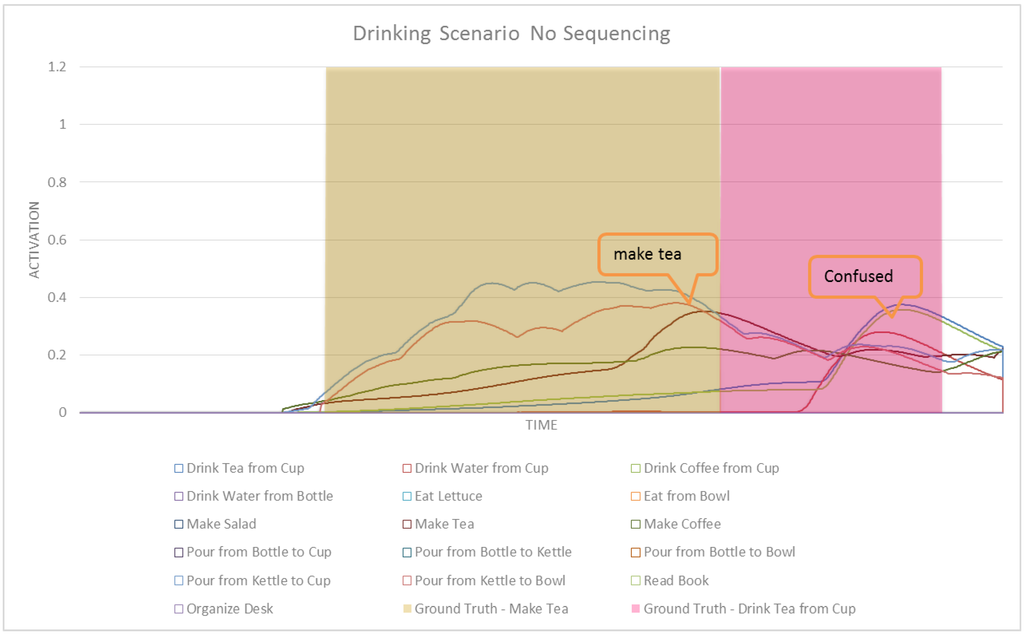Click the 1.2 value on the vertical axis
The image size is (1024, 634).
[60, 67]
